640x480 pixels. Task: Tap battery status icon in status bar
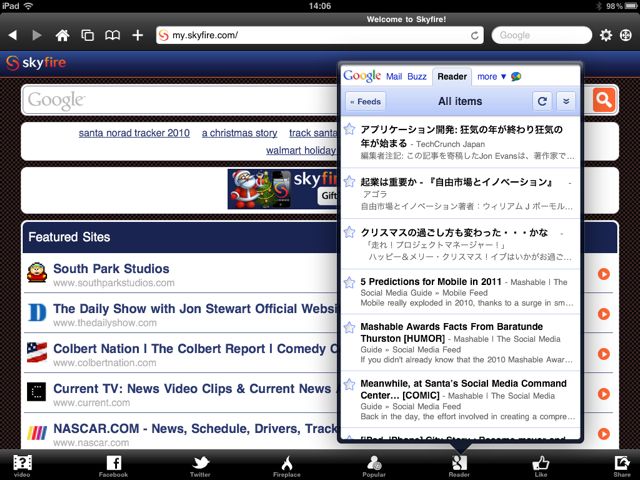(x=631, y=6)
